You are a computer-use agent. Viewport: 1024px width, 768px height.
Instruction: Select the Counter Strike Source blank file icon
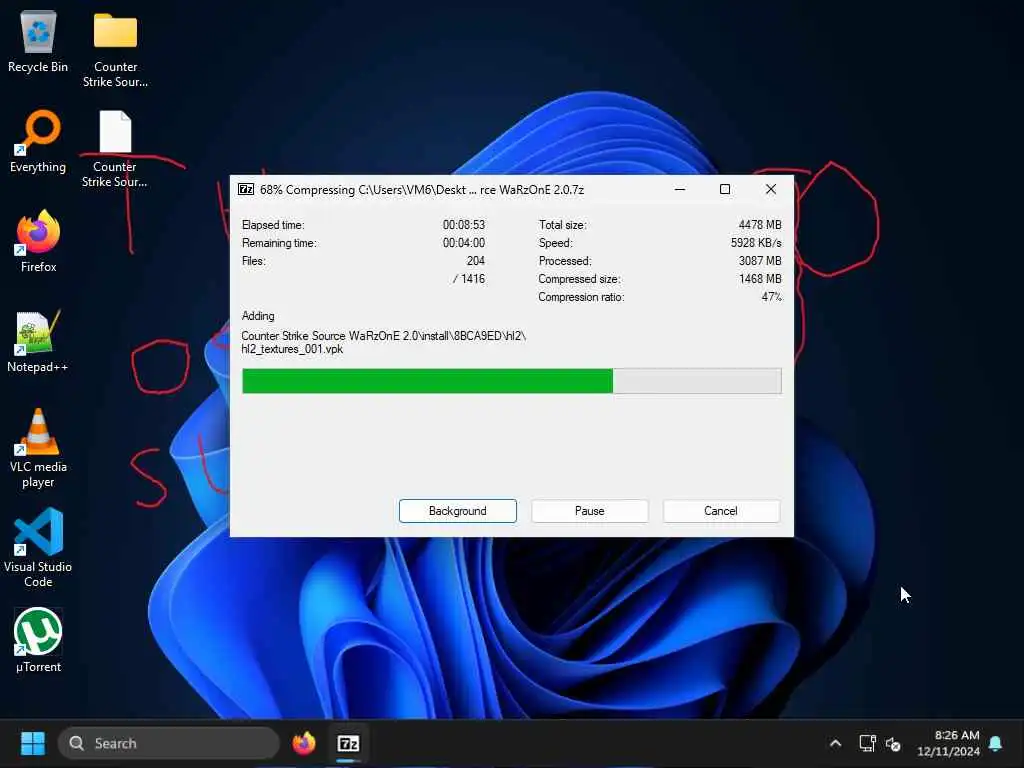(x=115, y=149)
